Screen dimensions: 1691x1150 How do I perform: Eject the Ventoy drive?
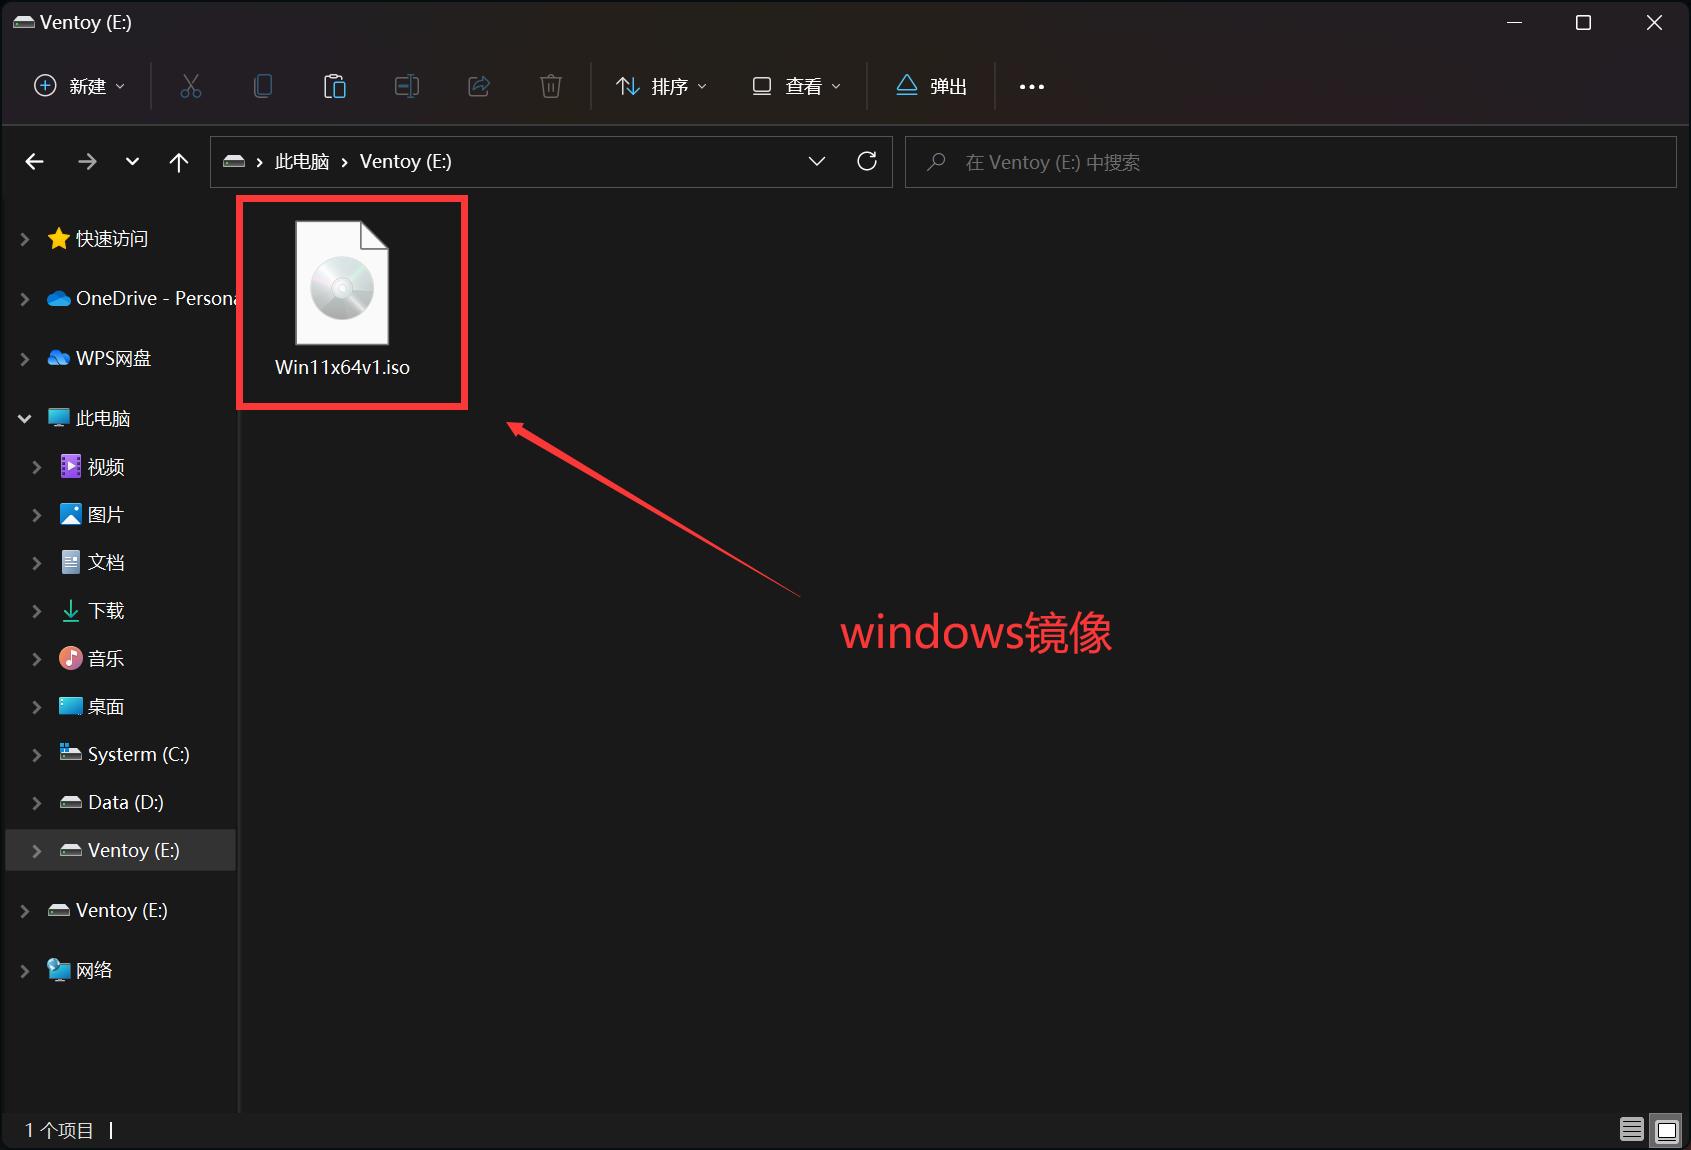click(x=930, y=86)
